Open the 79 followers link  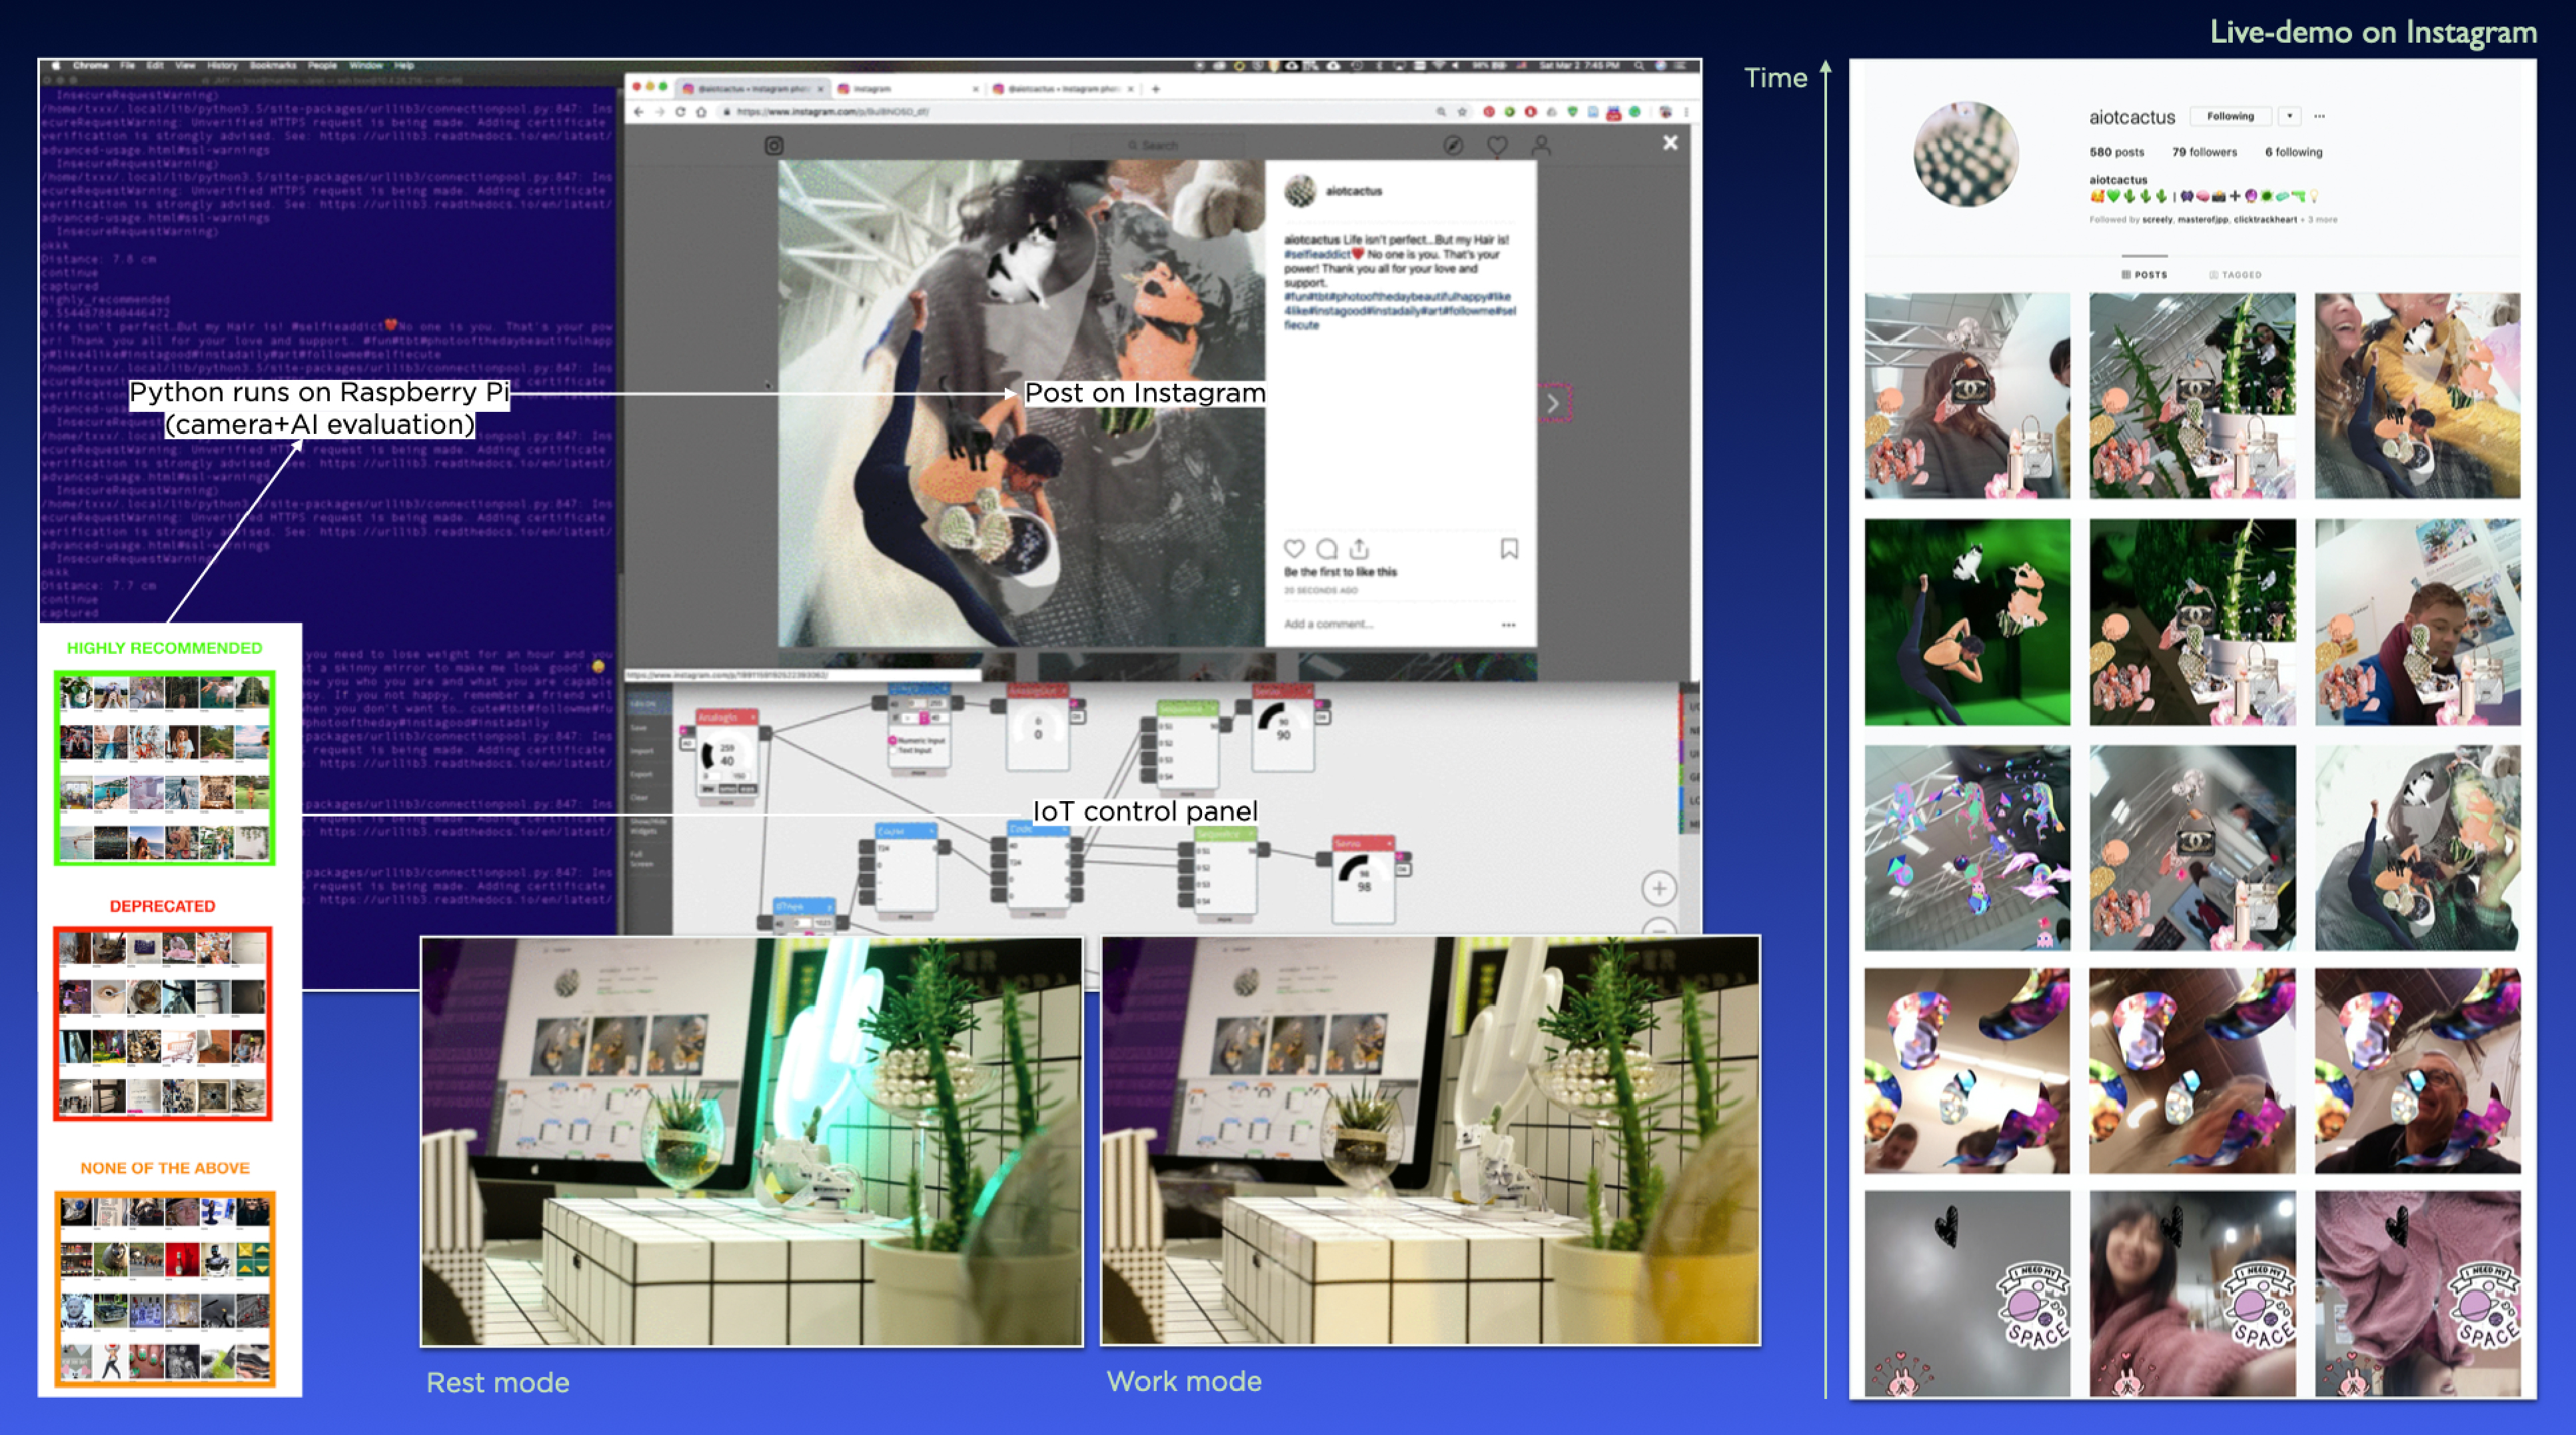point(2204,152)
